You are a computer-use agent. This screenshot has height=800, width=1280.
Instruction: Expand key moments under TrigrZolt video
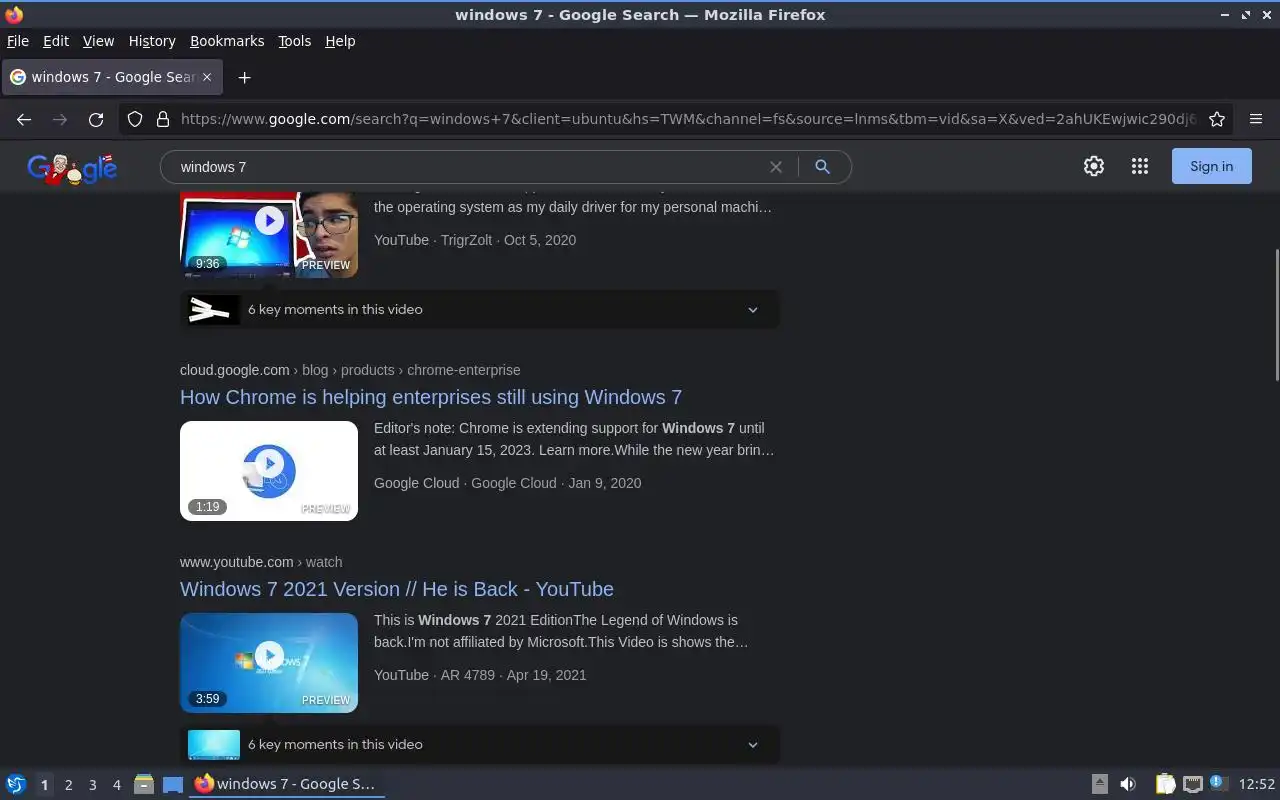point(480,310)
